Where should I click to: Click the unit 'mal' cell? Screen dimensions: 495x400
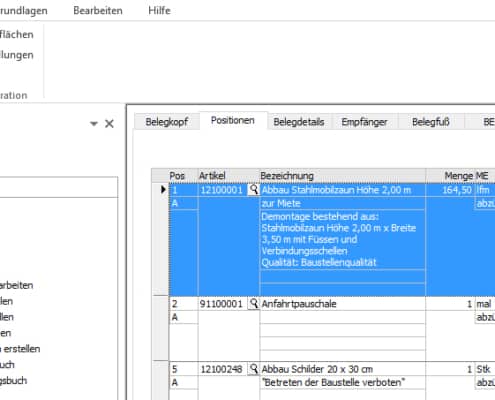coord(485,304)
